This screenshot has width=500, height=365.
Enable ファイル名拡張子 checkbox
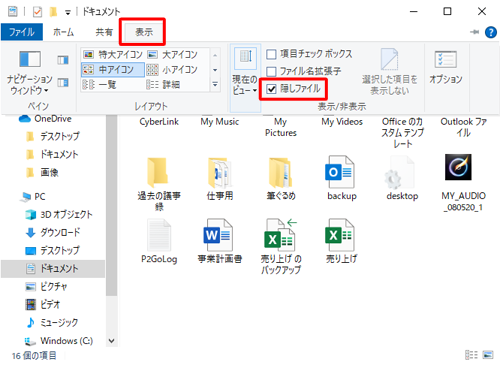click(271, 71)
